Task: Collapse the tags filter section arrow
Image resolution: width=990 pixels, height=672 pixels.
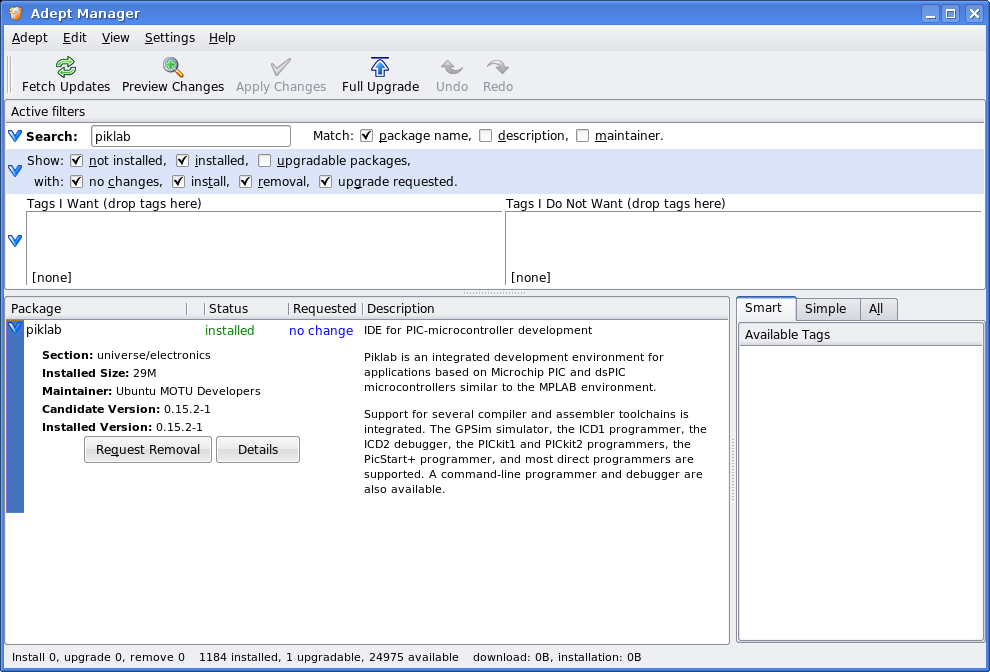Action: [x=15, y=241]
